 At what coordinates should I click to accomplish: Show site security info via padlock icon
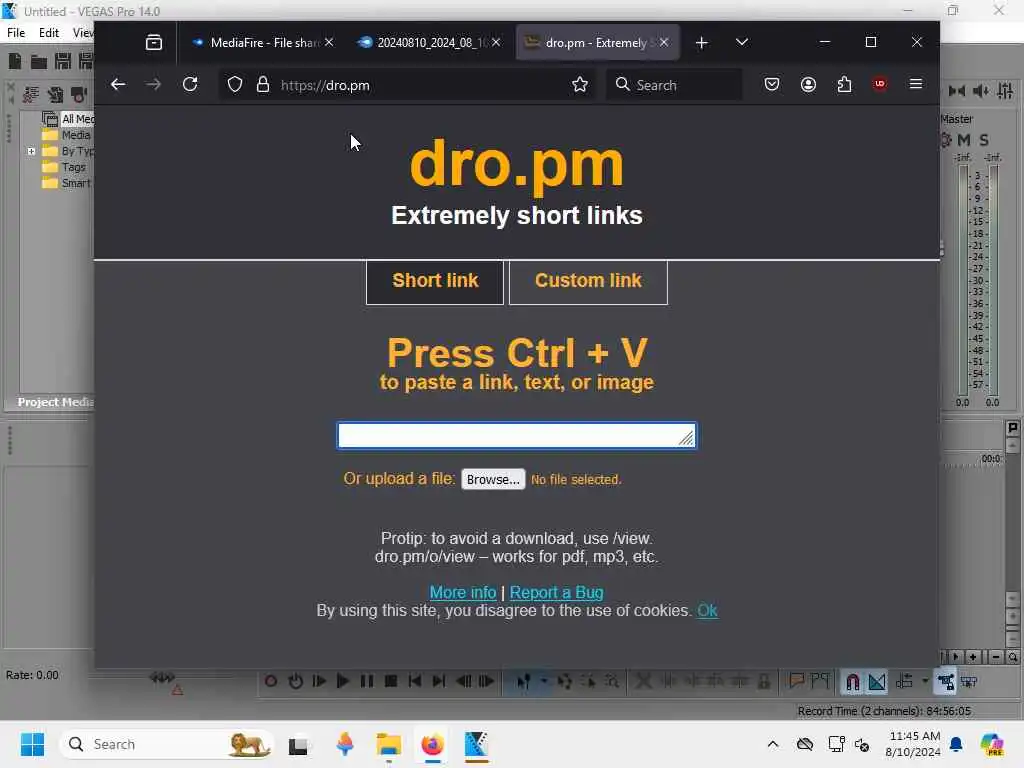263,85
